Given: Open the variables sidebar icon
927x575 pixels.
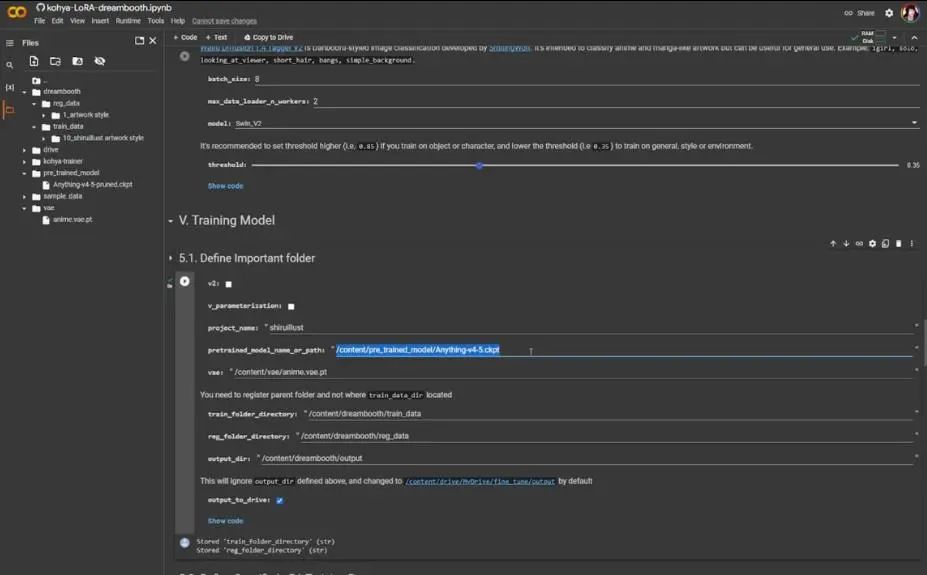Looking at the screenshot, I should coord(9,87).
